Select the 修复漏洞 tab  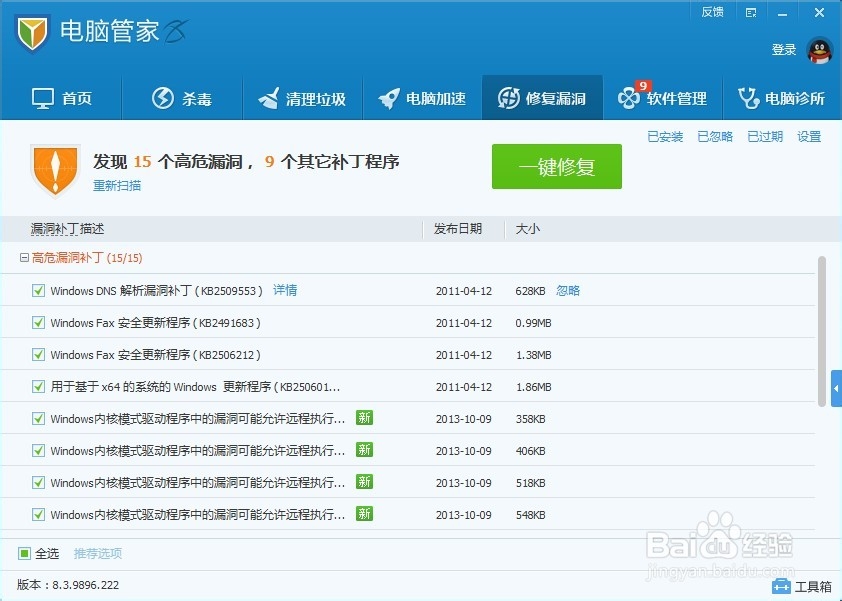point(542,98)
